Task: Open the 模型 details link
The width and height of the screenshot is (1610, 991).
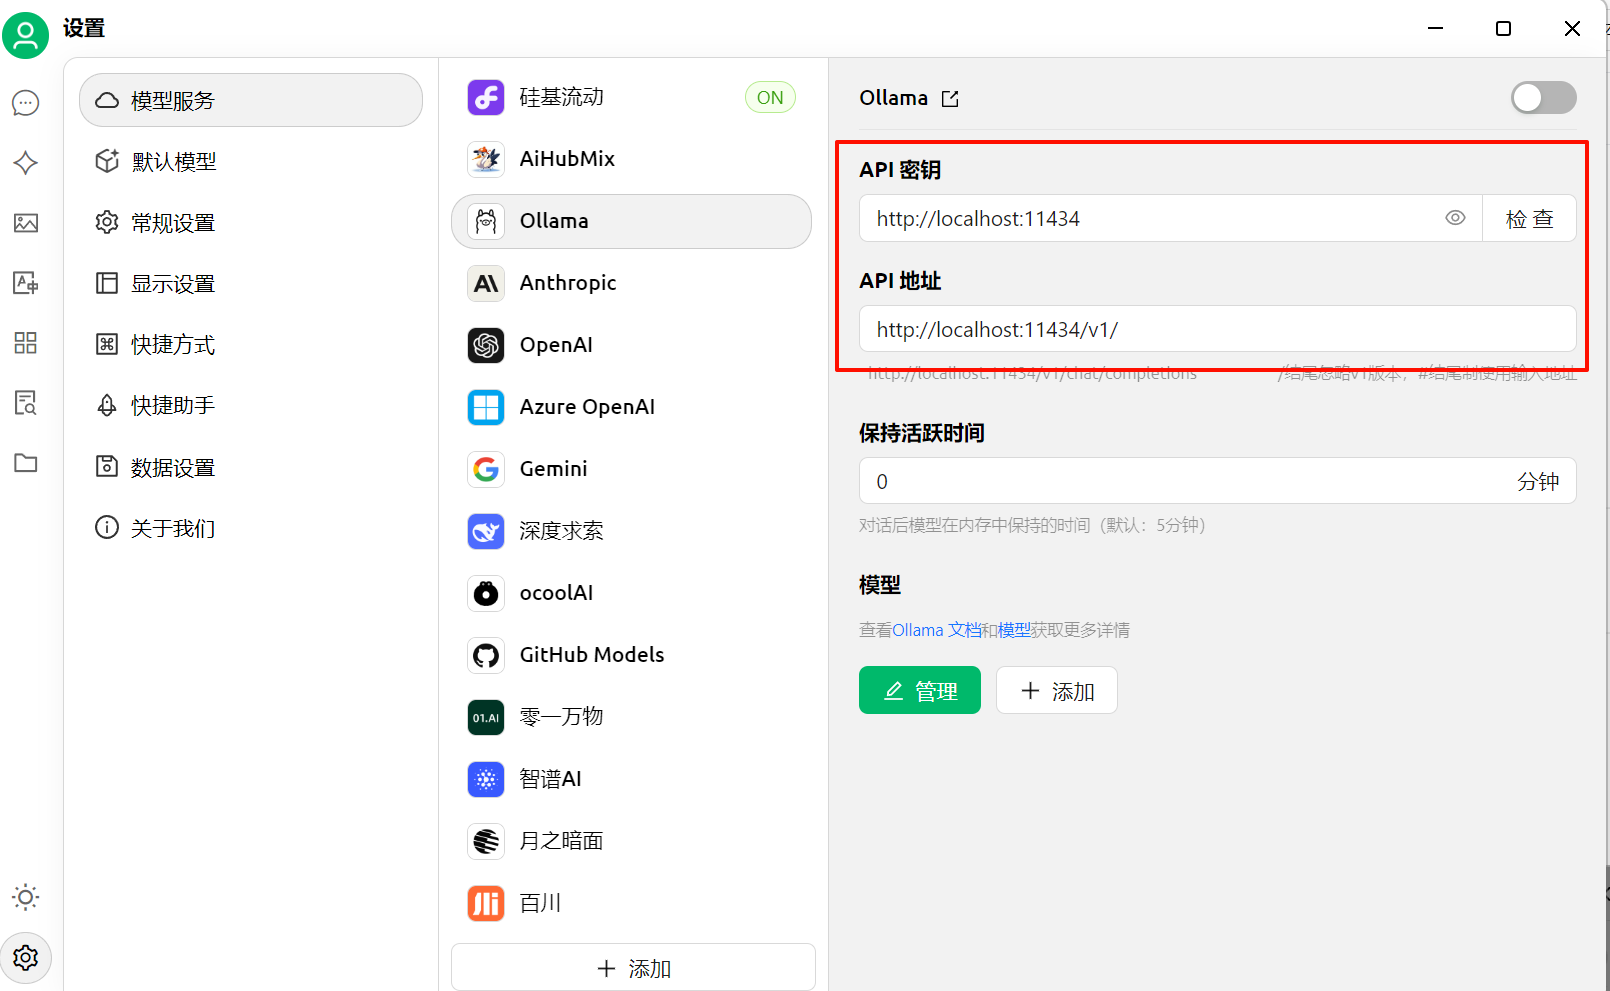Action: click(1014, 630)
